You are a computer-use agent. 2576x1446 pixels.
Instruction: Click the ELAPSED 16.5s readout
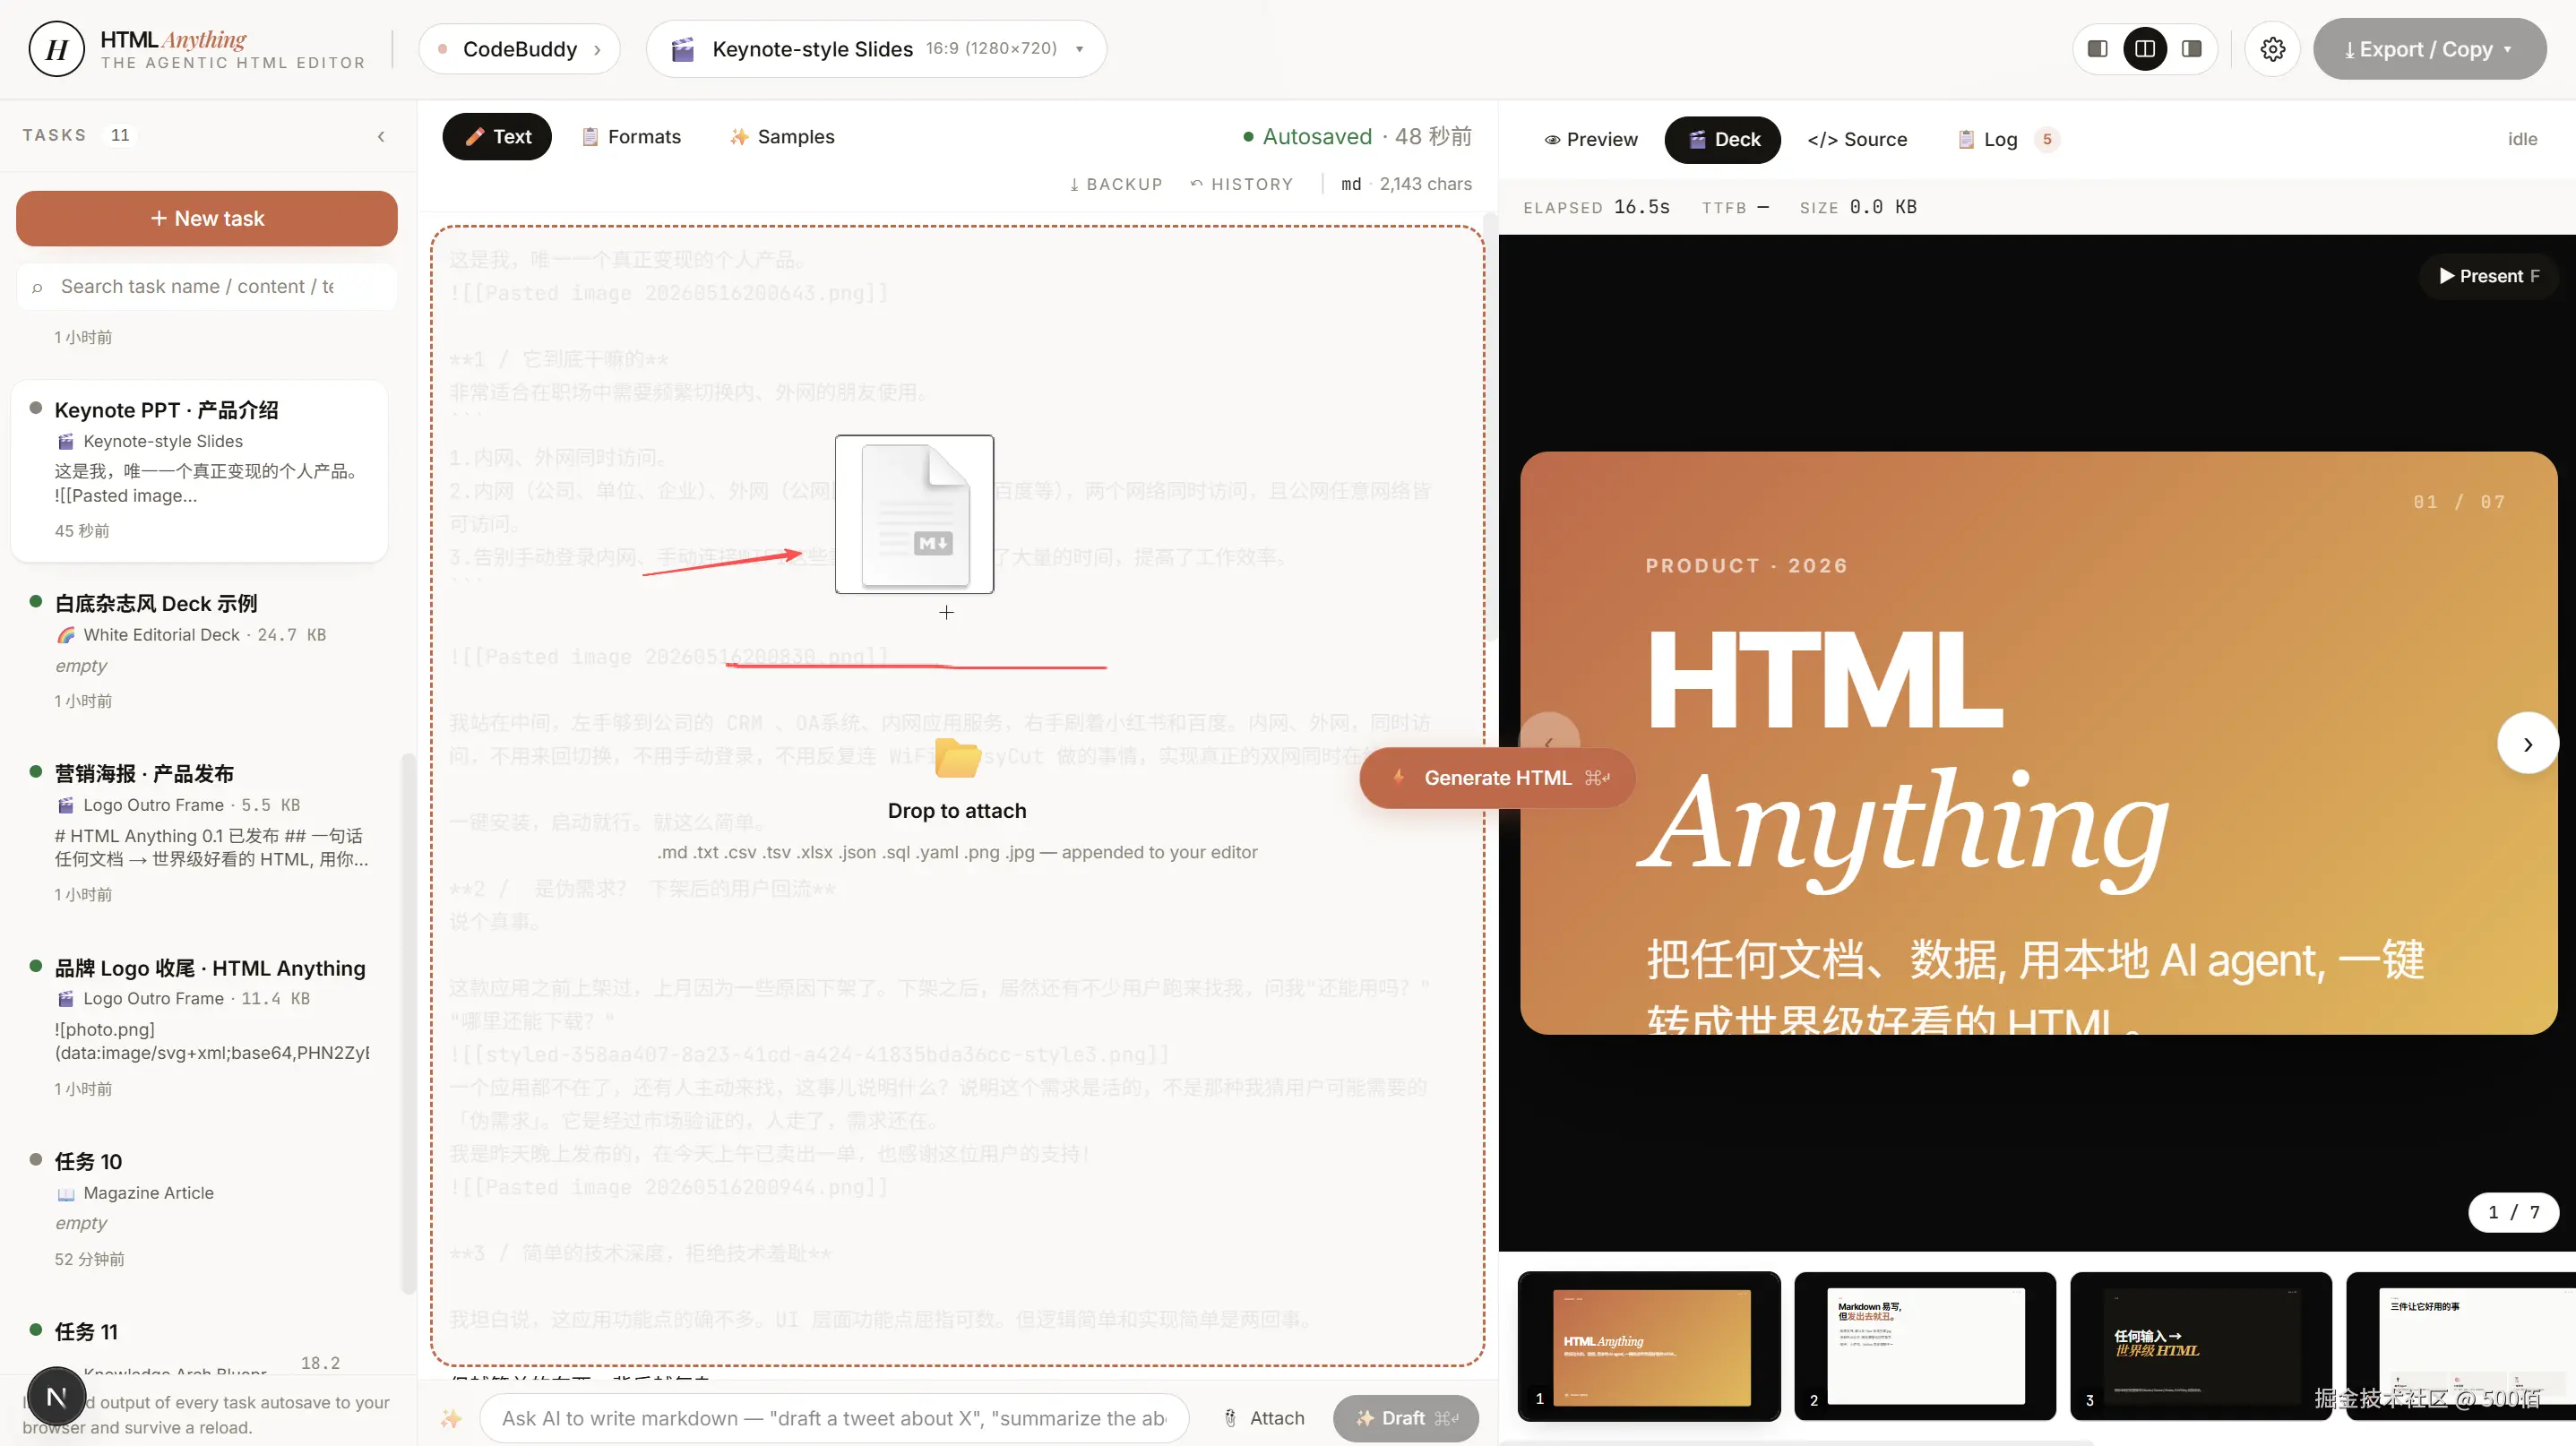click(1596, 207)
